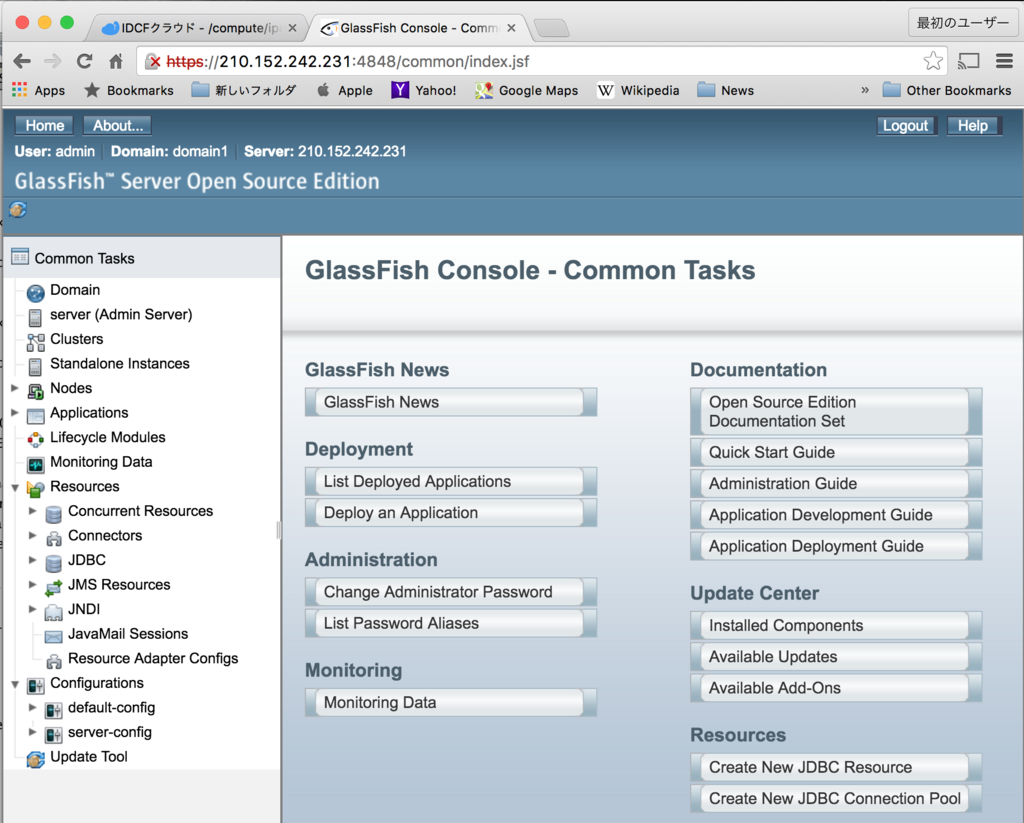Click the Standalone Instances icon

[x=35, y=366]
